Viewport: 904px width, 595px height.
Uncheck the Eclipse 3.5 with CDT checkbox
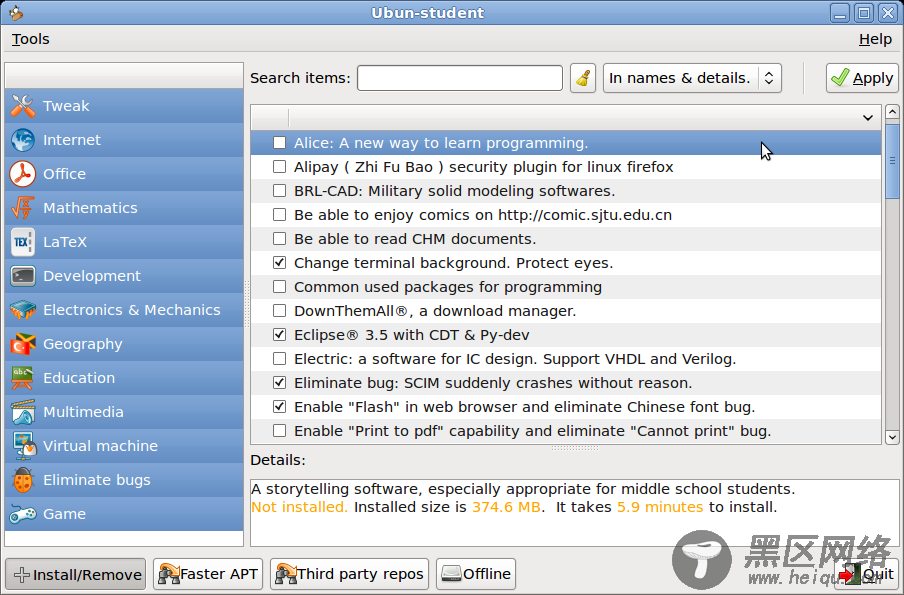[280, 335]
